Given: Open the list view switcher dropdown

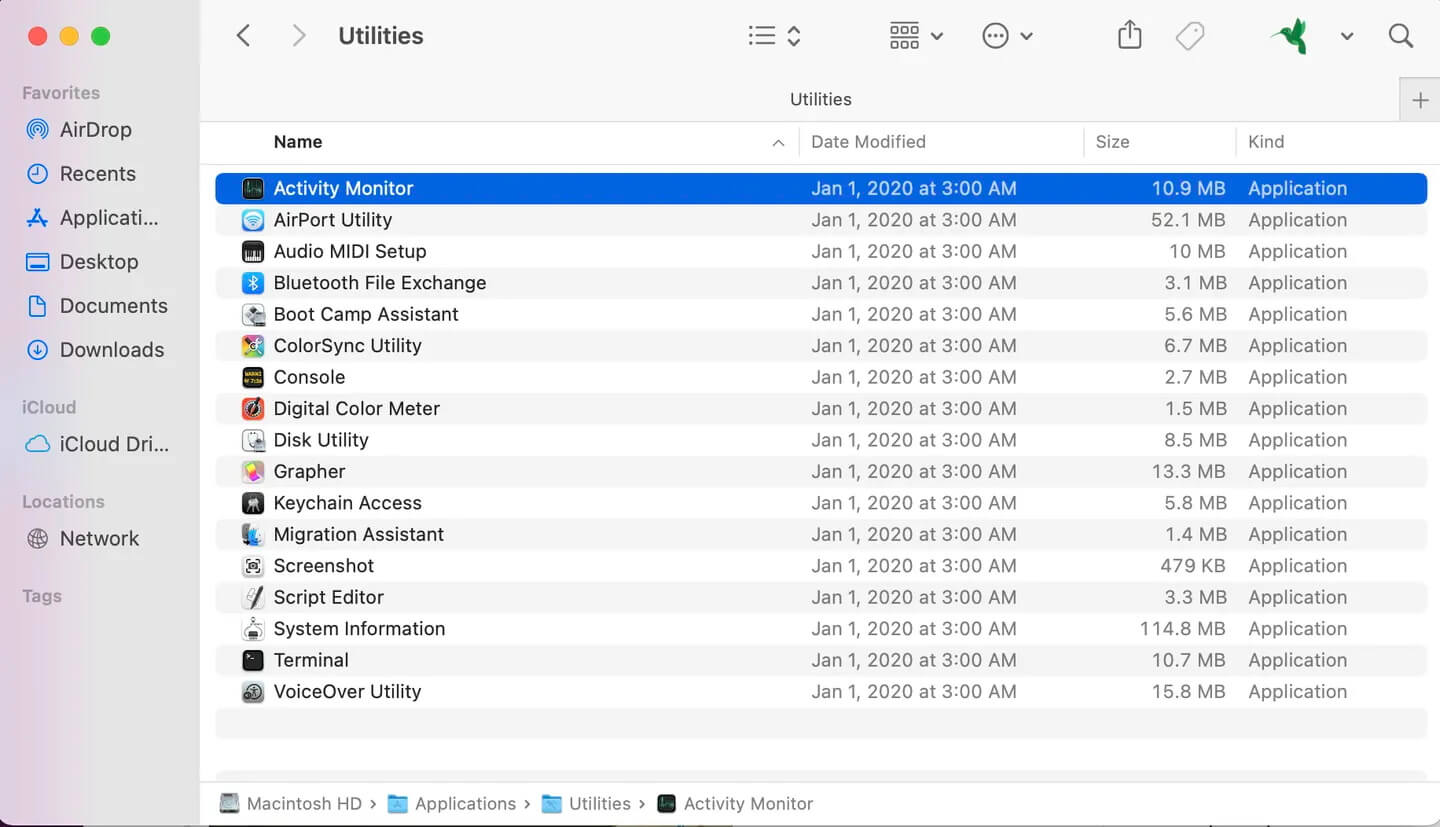Looking at the screenshot, I should point(775,36).
